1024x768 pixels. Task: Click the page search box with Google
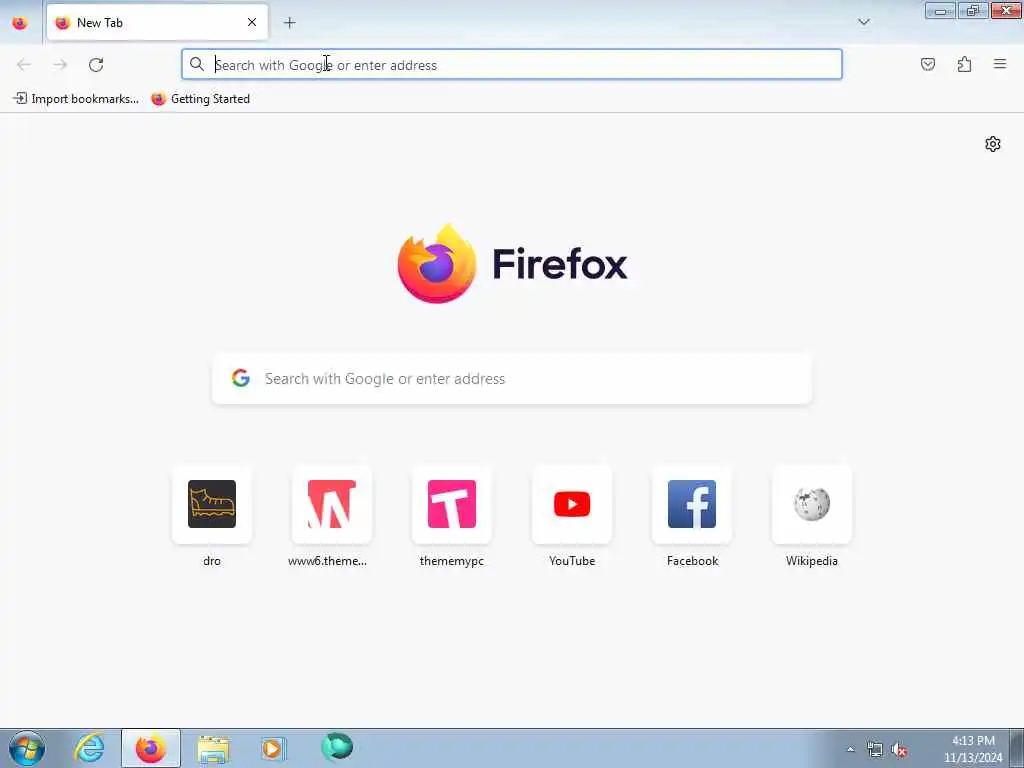(512, 379)
